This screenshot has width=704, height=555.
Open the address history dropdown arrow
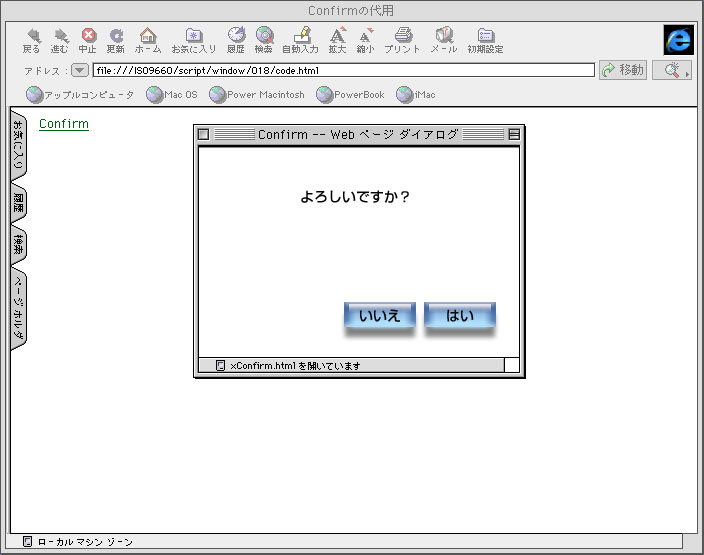pos(79,70)
